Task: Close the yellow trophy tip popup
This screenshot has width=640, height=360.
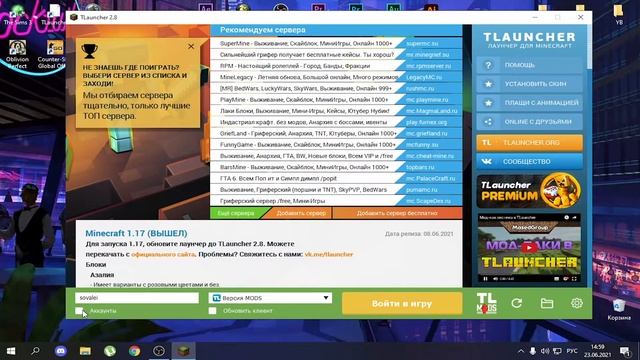Action: coord(191,47)
